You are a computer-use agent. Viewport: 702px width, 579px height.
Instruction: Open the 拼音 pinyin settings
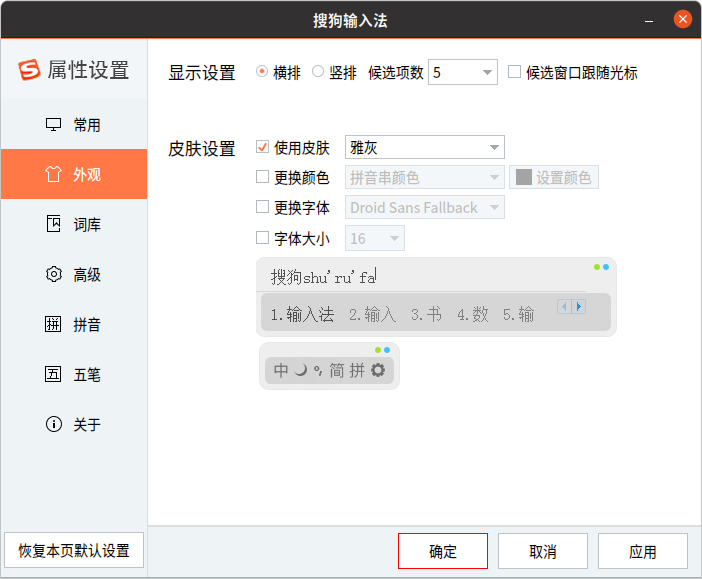(x=74, y=324)
